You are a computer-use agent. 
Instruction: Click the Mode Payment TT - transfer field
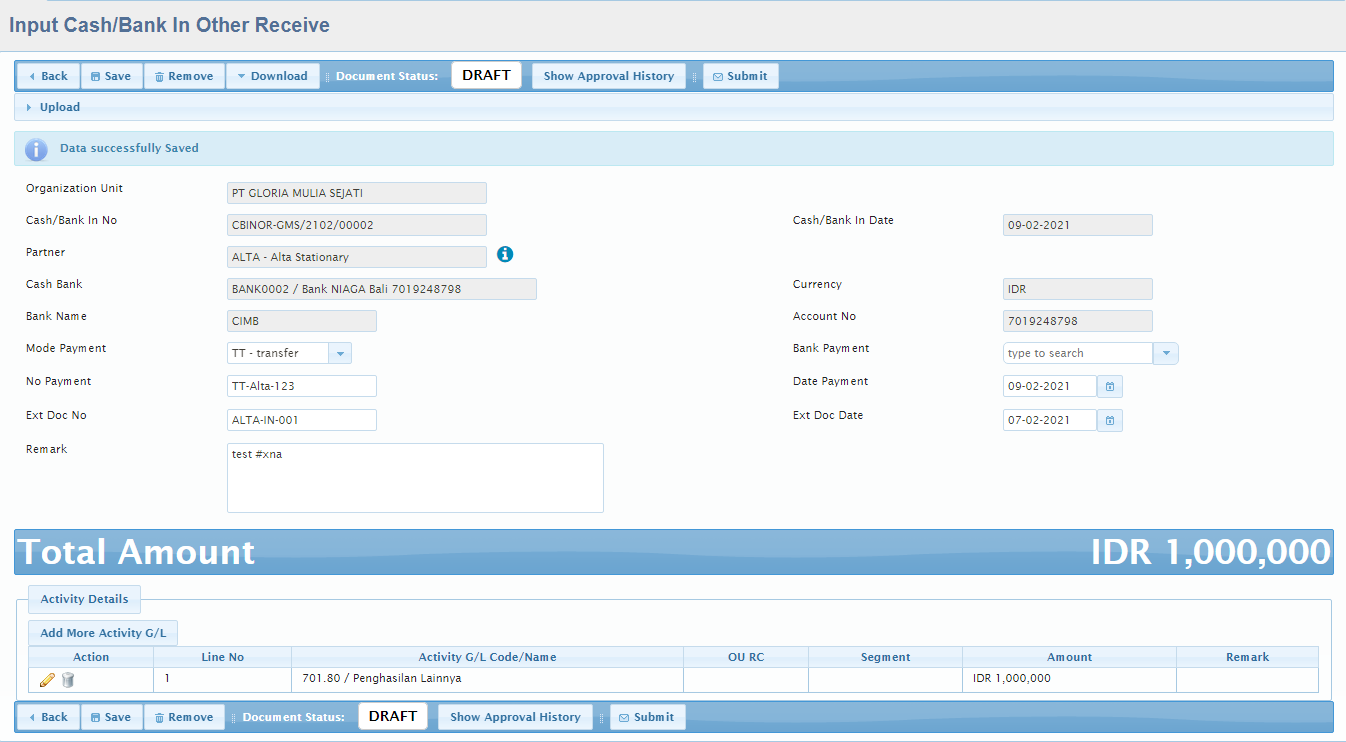click(x=278, y=353)
